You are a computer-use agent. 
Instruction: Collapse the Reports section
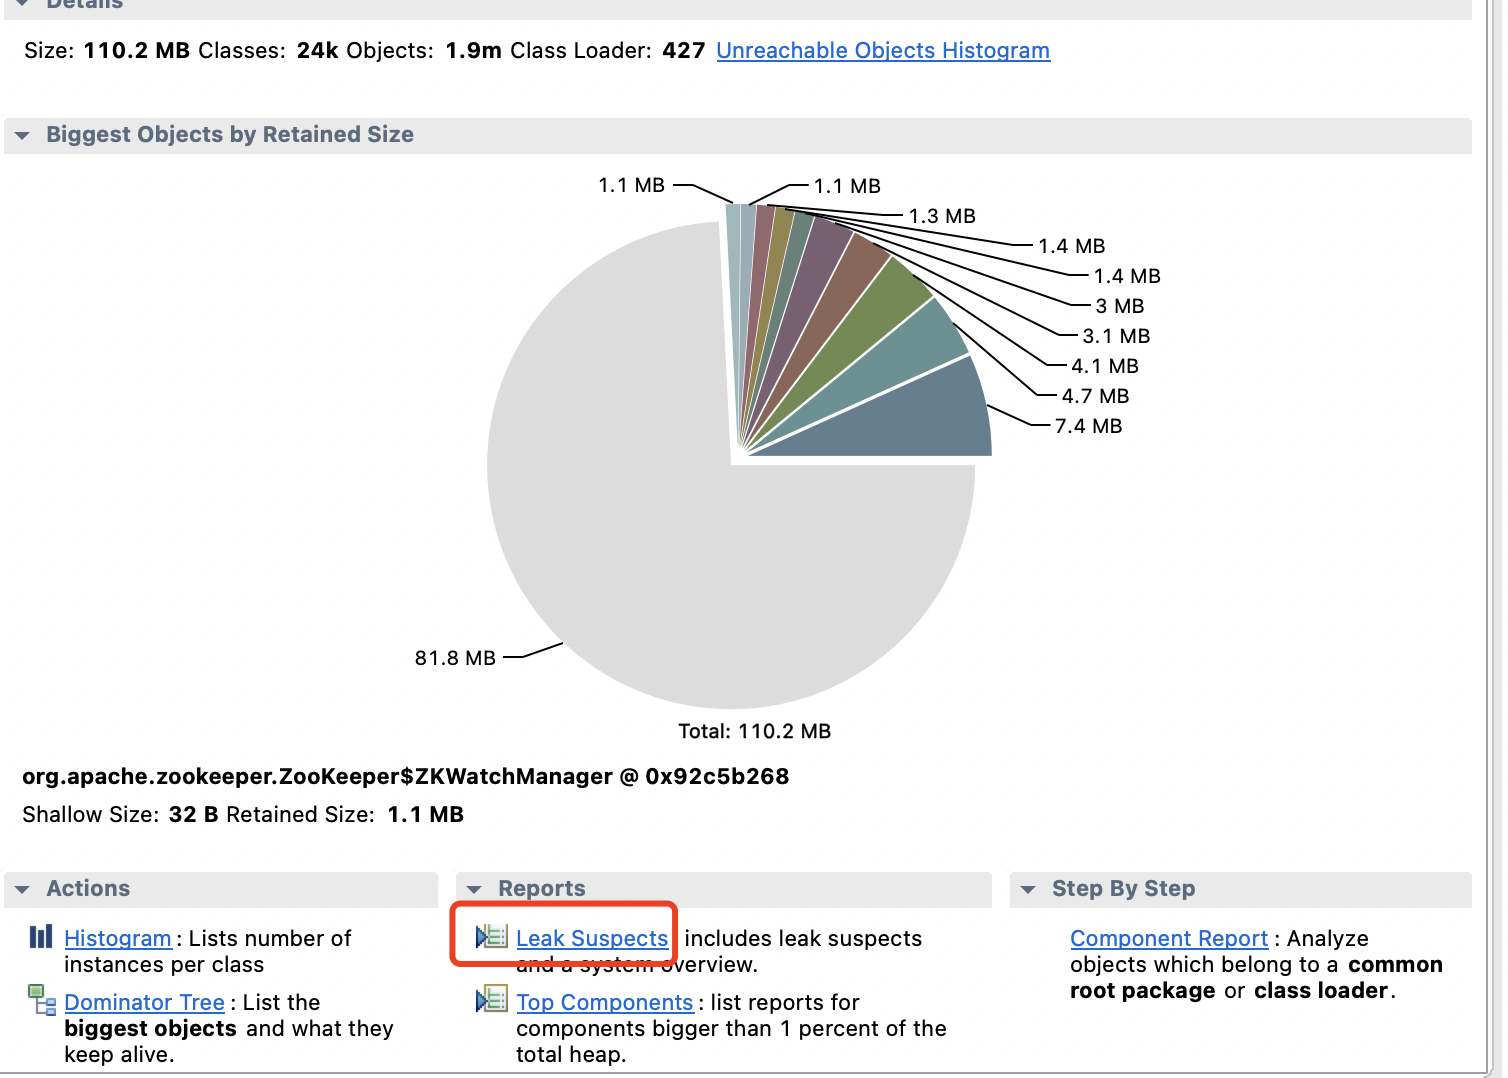click(474, 889)
